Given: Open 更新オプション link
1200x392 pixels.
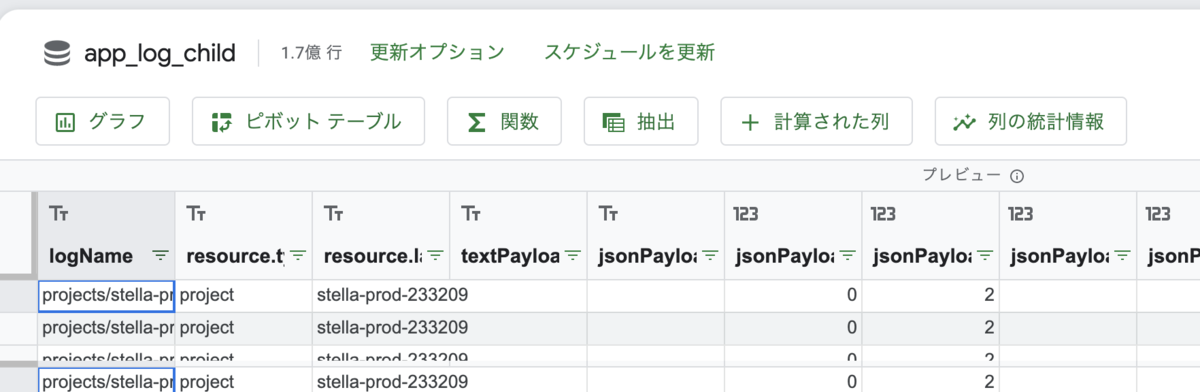Looking at the screenshot, I should pos(437,52).
